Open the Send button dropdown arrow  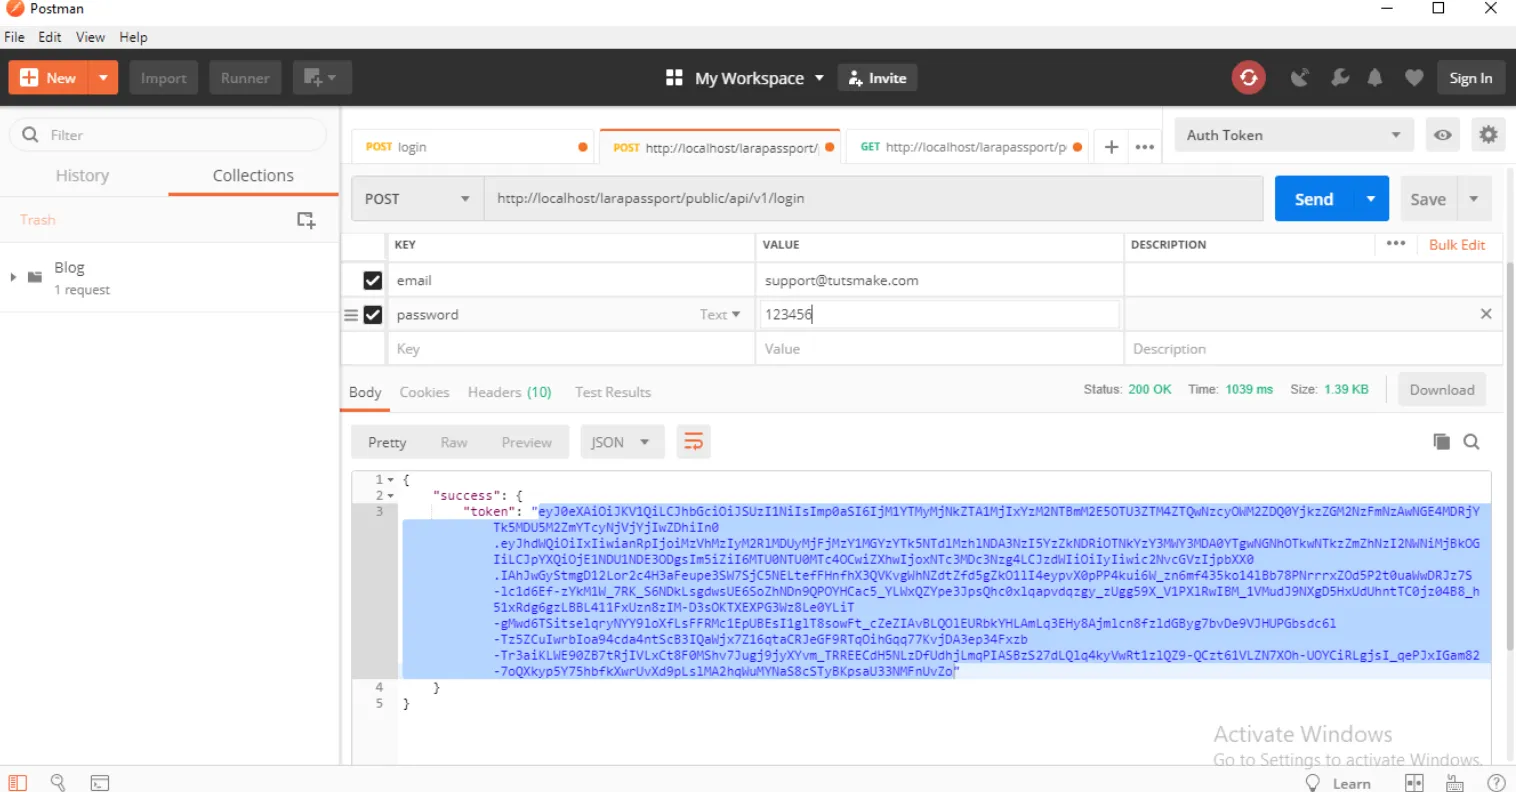(x=1371, y=199)
